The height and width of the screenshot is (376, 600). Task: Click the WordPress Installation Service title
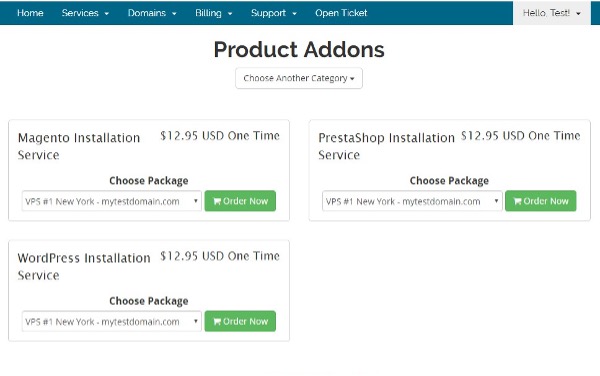[x=84, y=267]
